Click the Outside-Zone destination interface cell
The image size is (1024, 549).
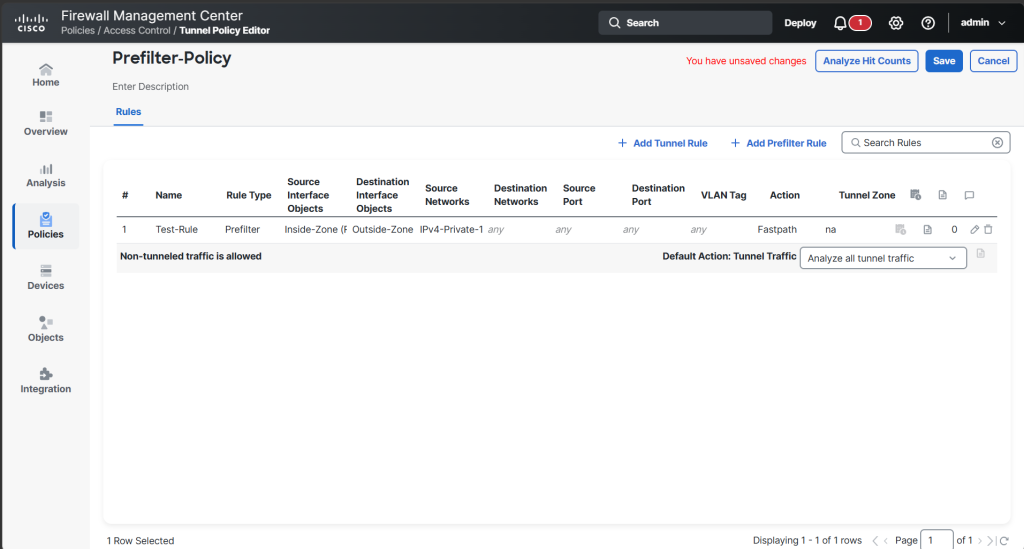tap(383, 229)
